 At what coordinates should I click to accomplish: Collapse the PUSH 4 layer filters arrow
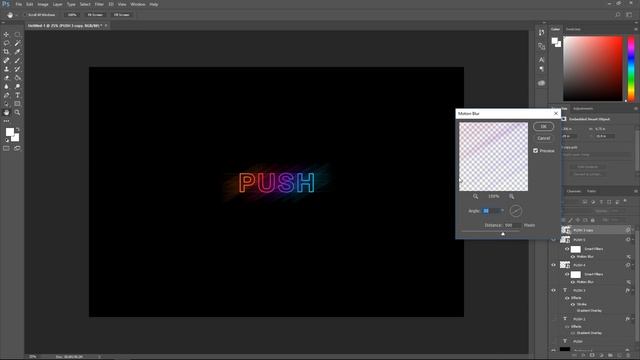[633, 265]
